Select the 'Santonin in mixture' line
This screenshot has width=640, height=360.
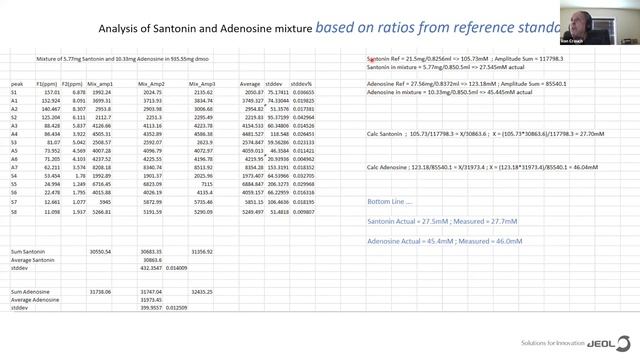445,67
